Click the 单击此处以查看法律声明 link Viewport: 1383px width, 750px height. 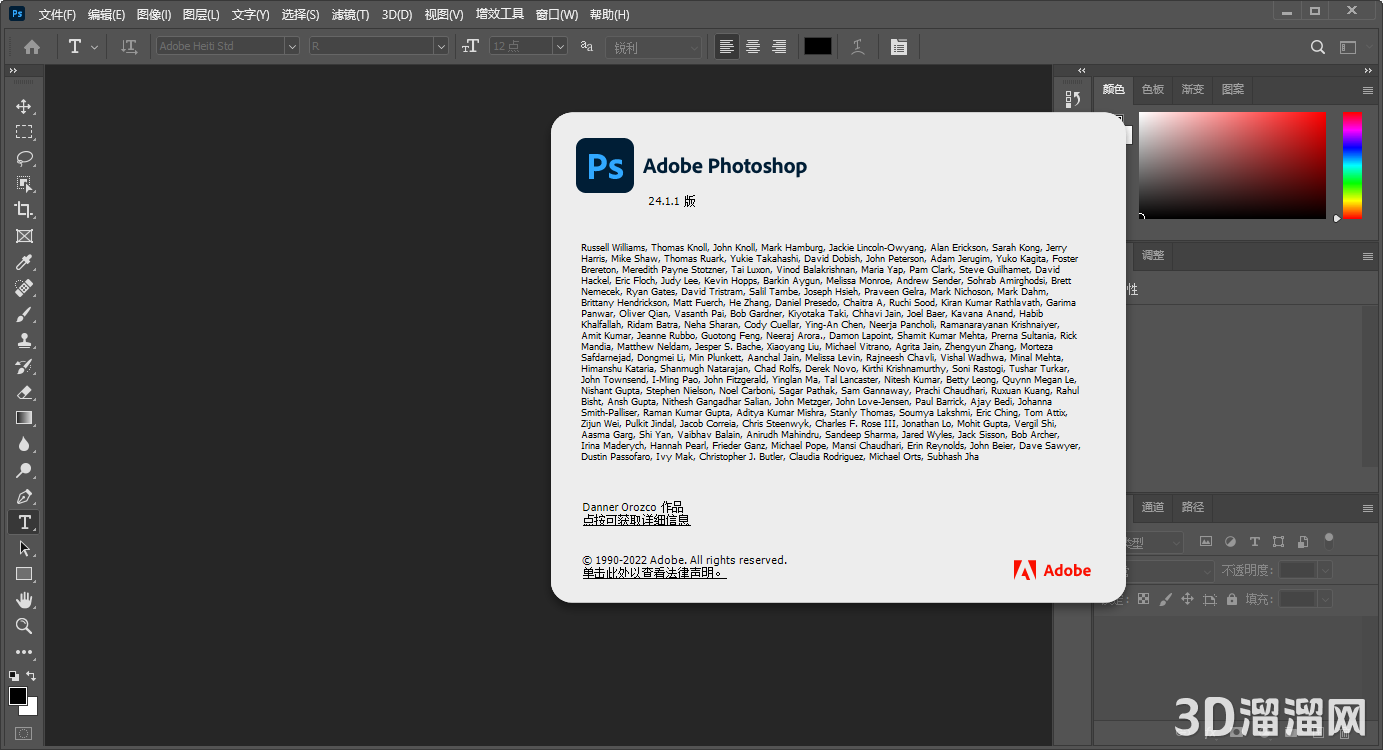(654, 573)
